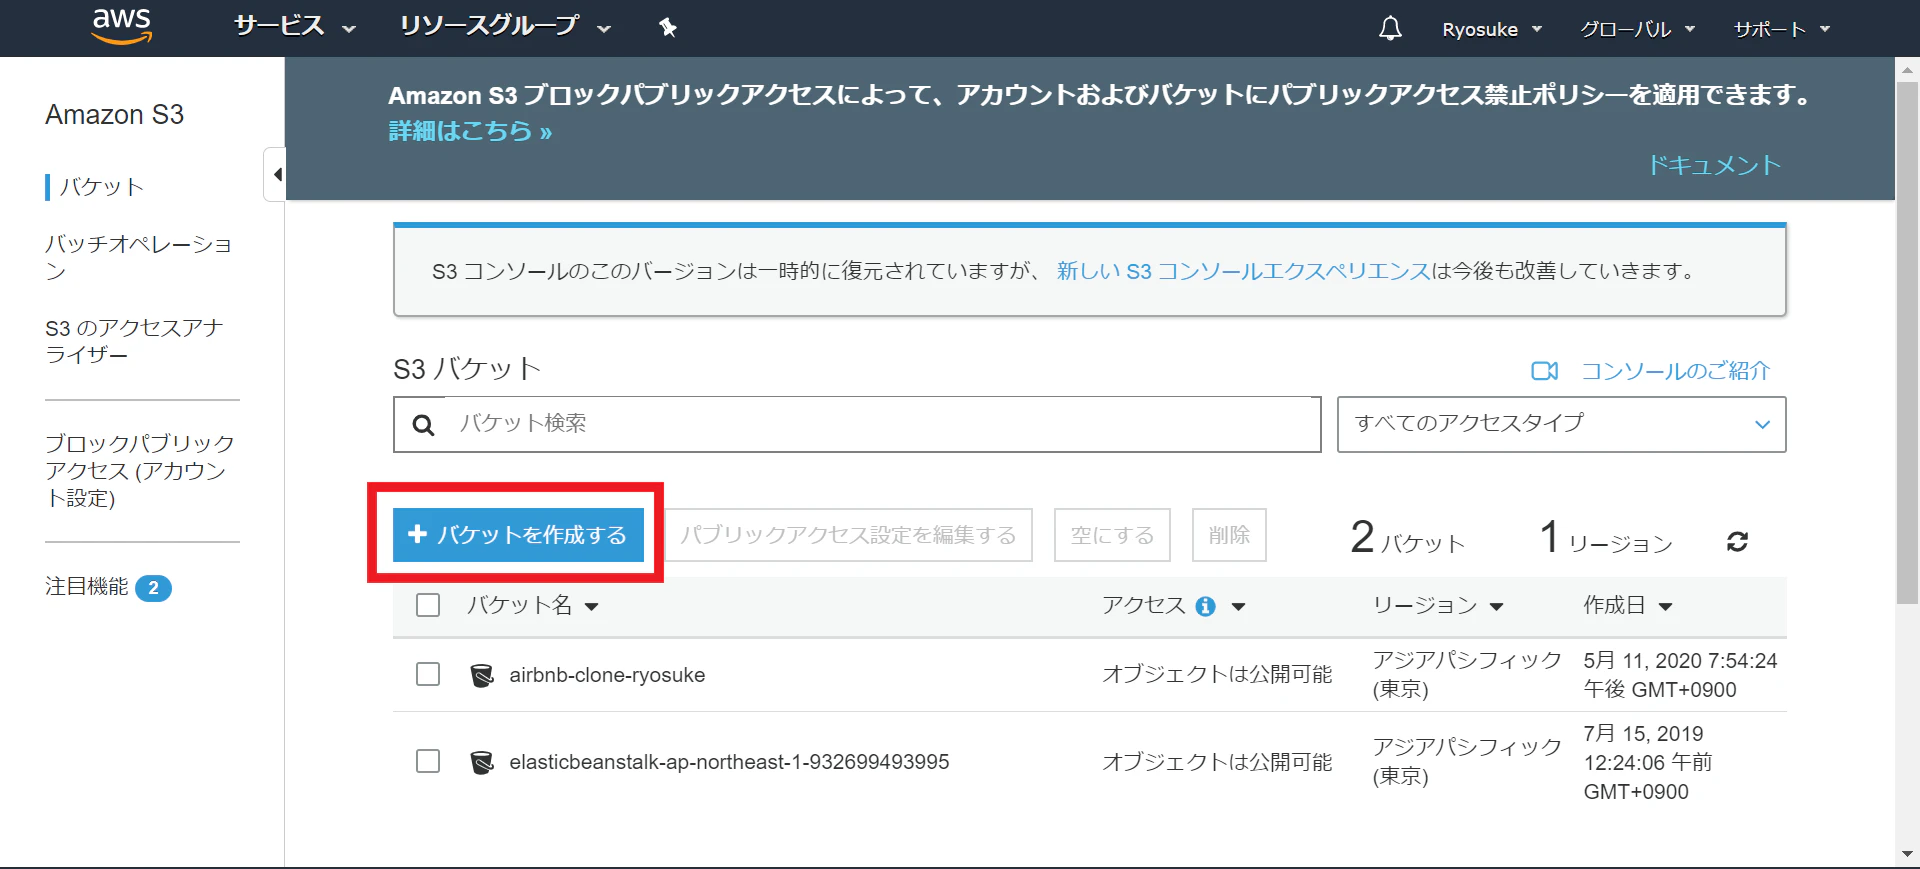Click the バケットを作成する button
Viewport: 1920px width, 869px height.
point(518,535)
